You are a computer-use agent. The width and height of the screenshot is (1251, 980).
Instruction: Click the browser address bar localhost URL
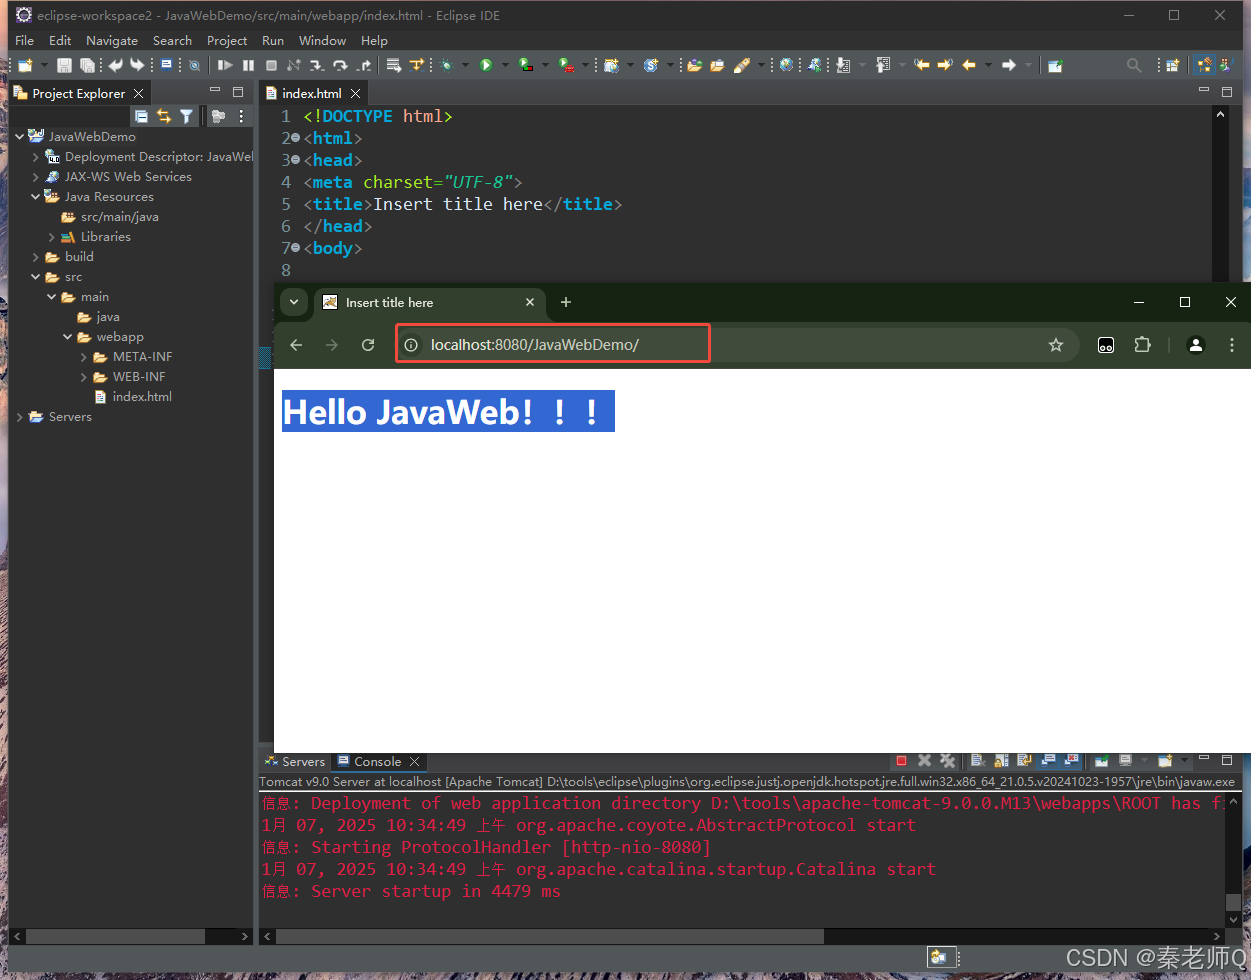[535, 345]
